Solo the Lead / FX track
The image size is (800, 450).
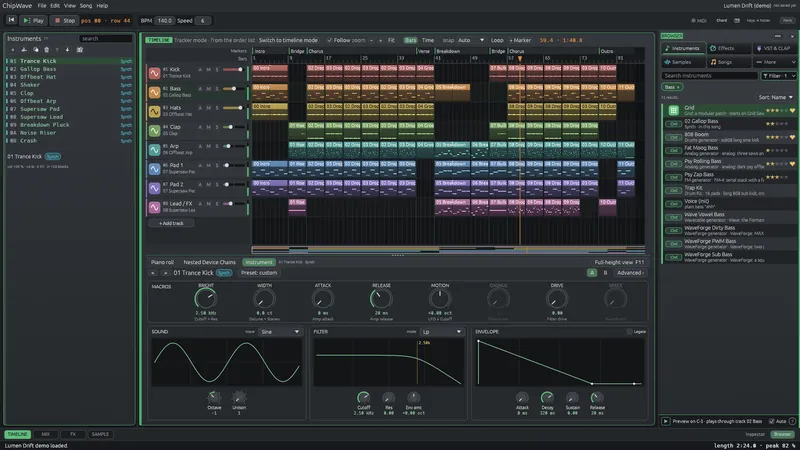tap(217, 204)
